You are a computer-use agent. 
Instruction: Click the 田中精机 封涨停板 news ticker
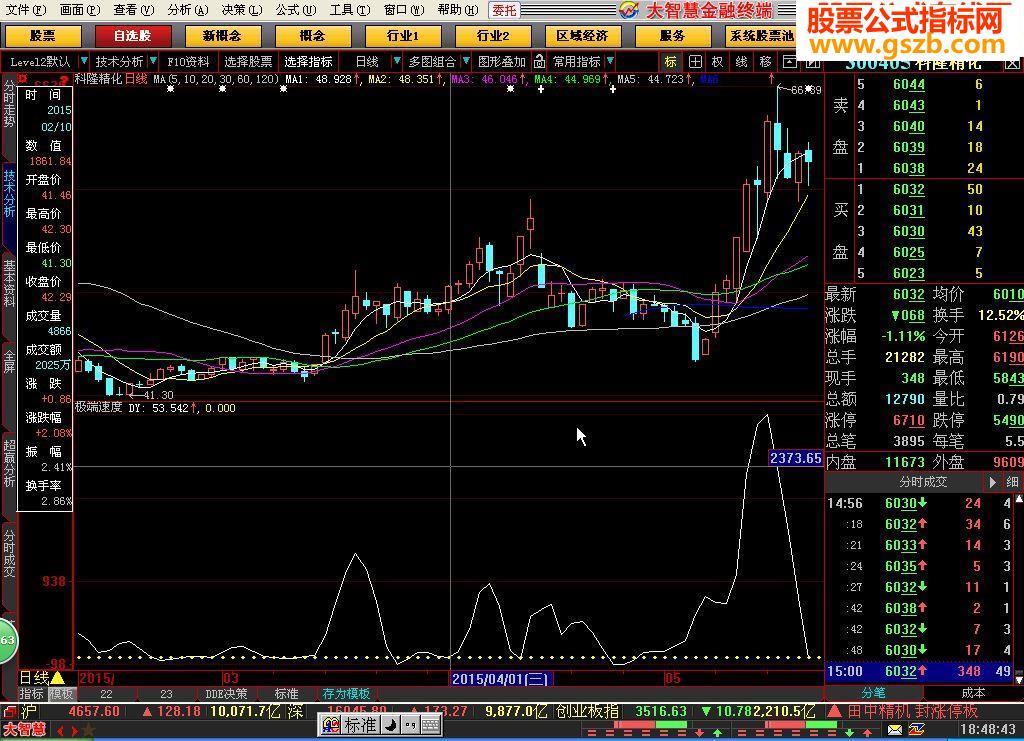coord(912,711)
